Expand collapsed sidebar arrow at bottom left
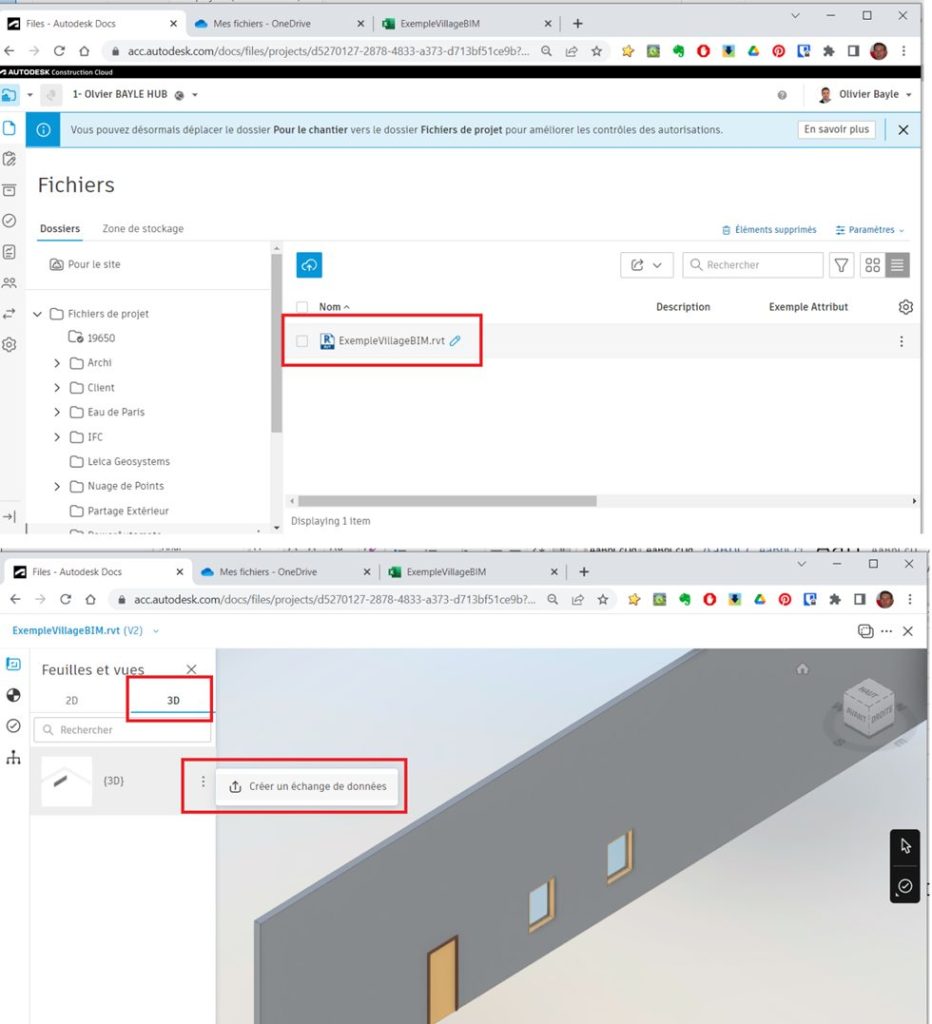932x1024 pixels. (x=9, y=517)
